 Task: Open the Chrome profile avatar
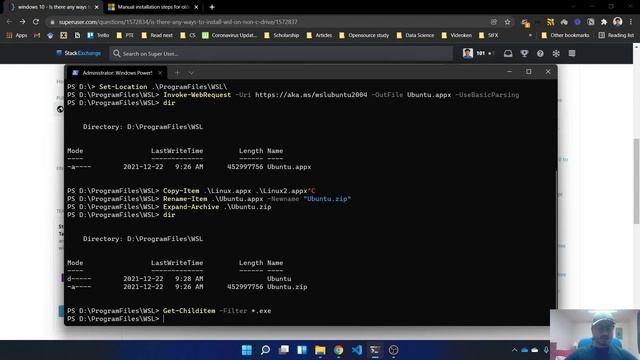618,22
